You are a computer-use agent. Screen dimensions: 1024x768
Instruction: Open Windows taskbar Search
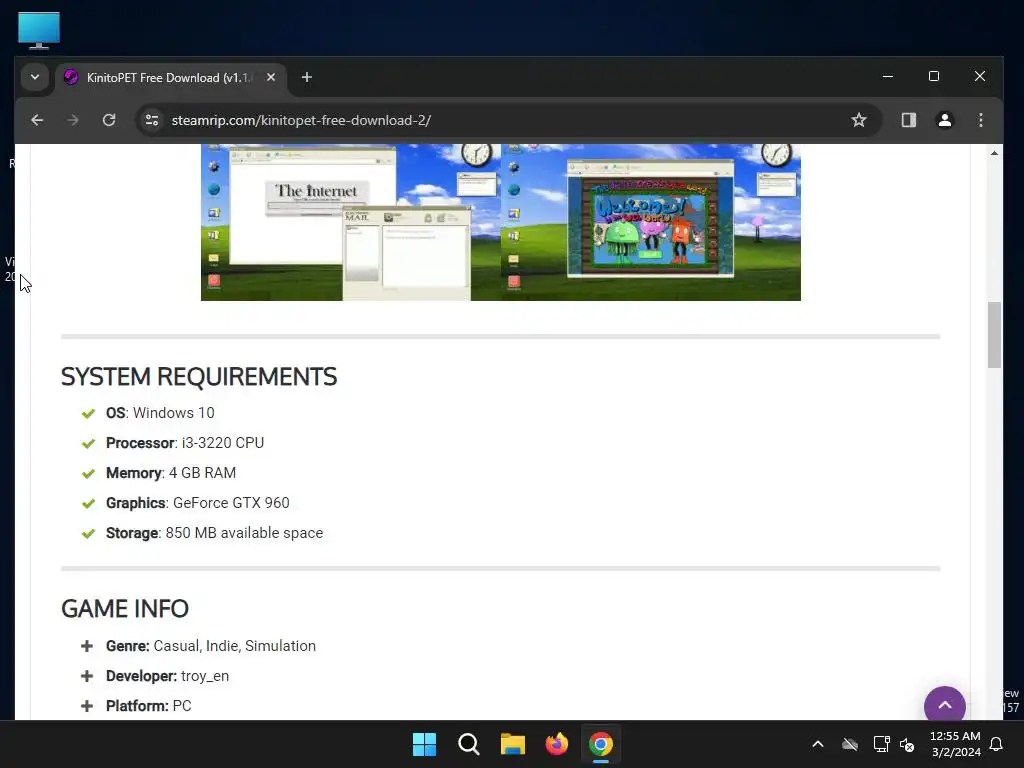tap(468, 744)
